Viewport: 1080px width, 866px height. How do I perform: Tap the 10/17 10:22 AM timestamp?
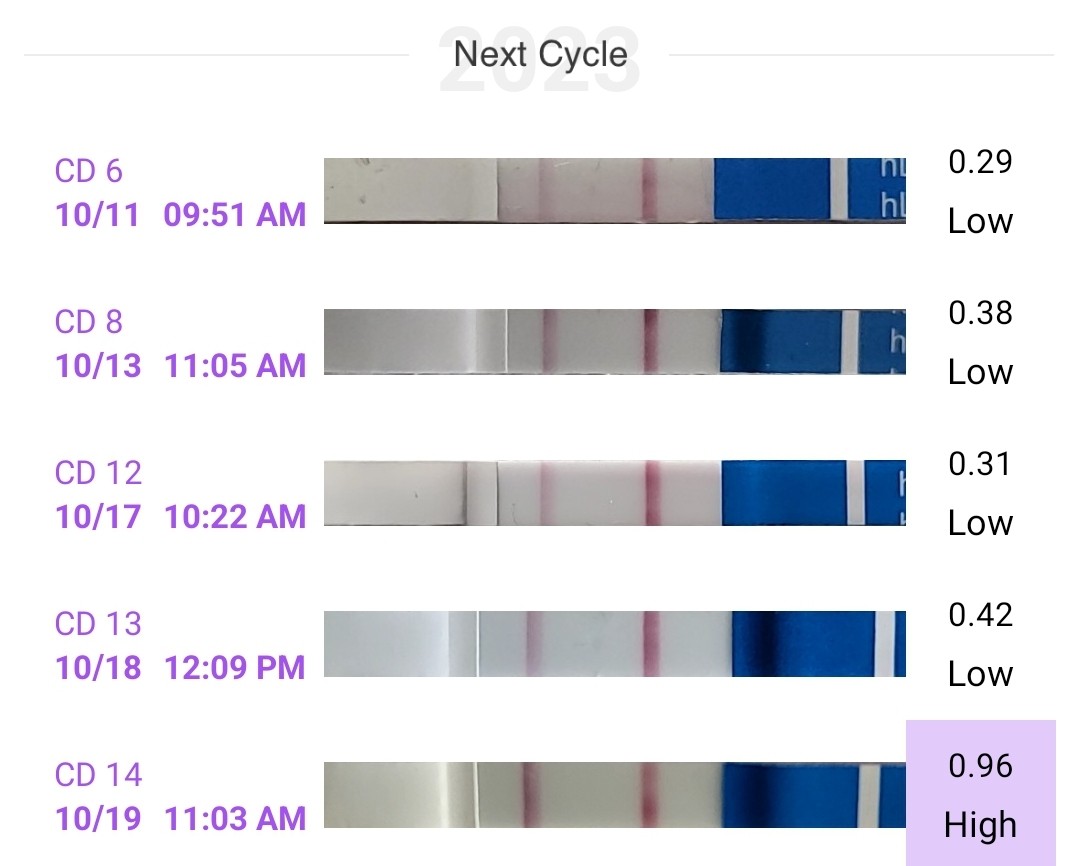point(181,516)
